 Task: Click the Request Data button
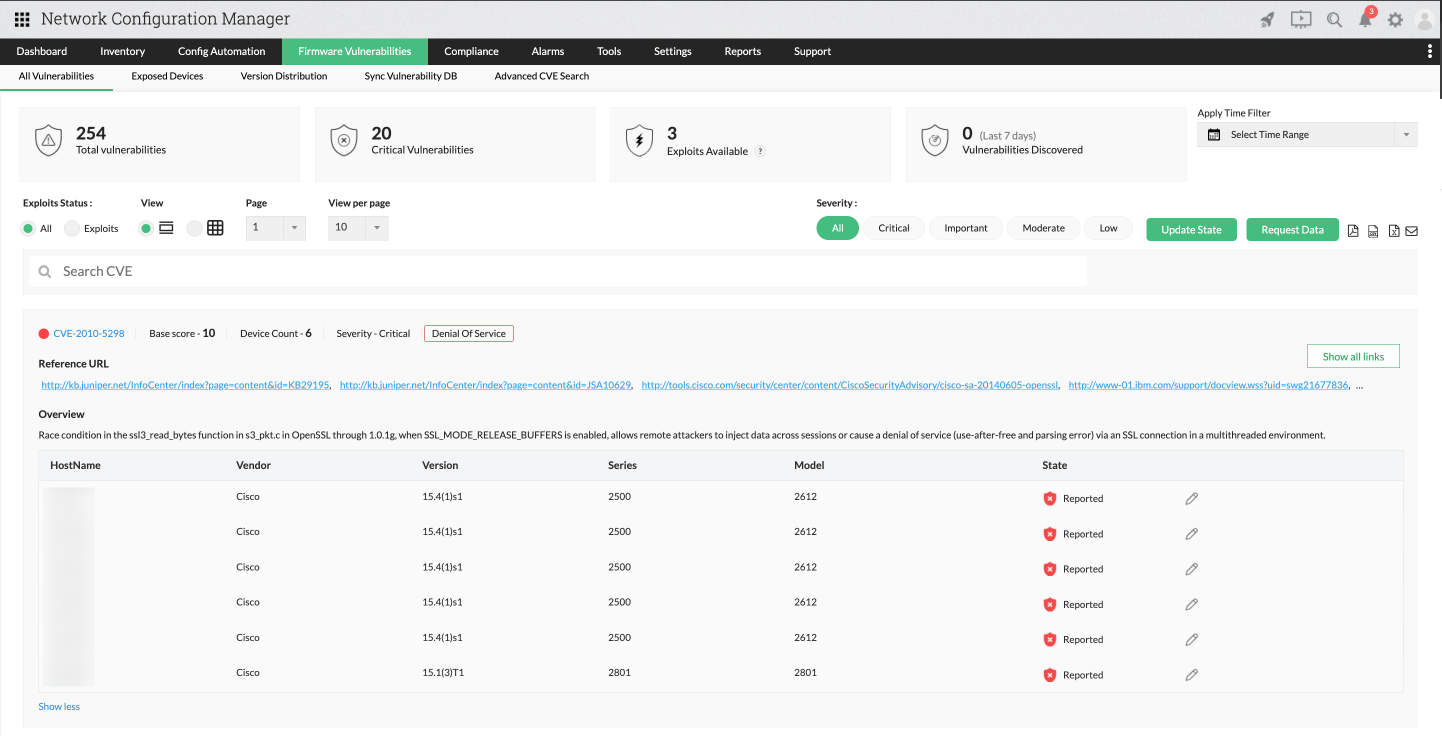coord(1292,229)
